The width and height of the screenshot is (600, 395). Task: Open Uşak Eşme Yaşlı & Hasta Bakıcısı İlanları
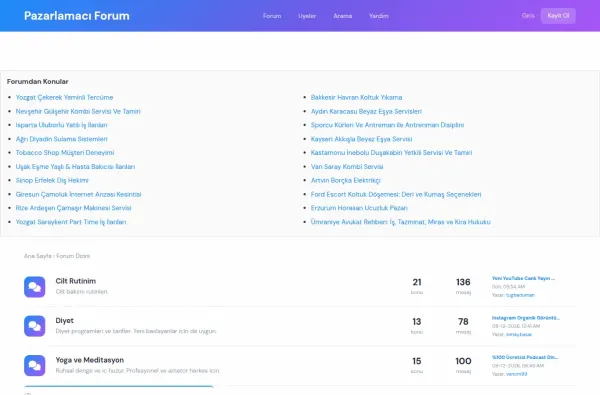[75, 166]
